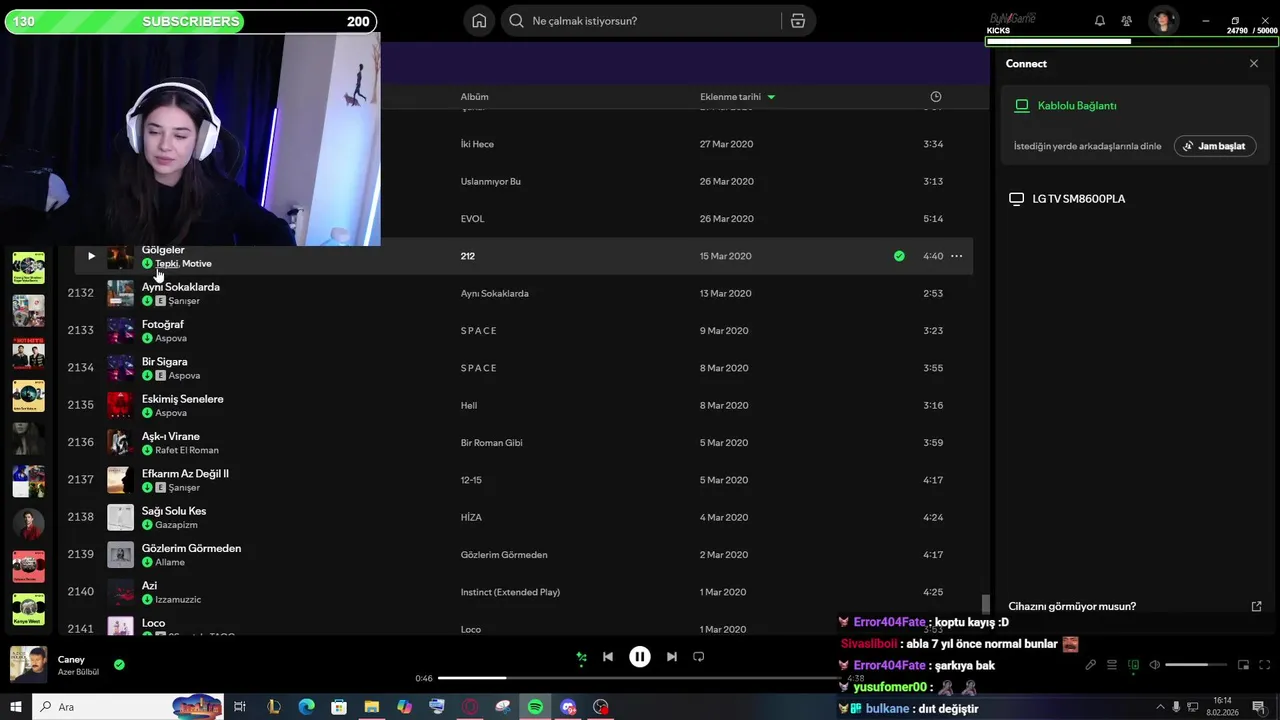Screen dimensions: 1280x720
Task: Open the browse icon beside the search bar
Action: tap(797, 21)
